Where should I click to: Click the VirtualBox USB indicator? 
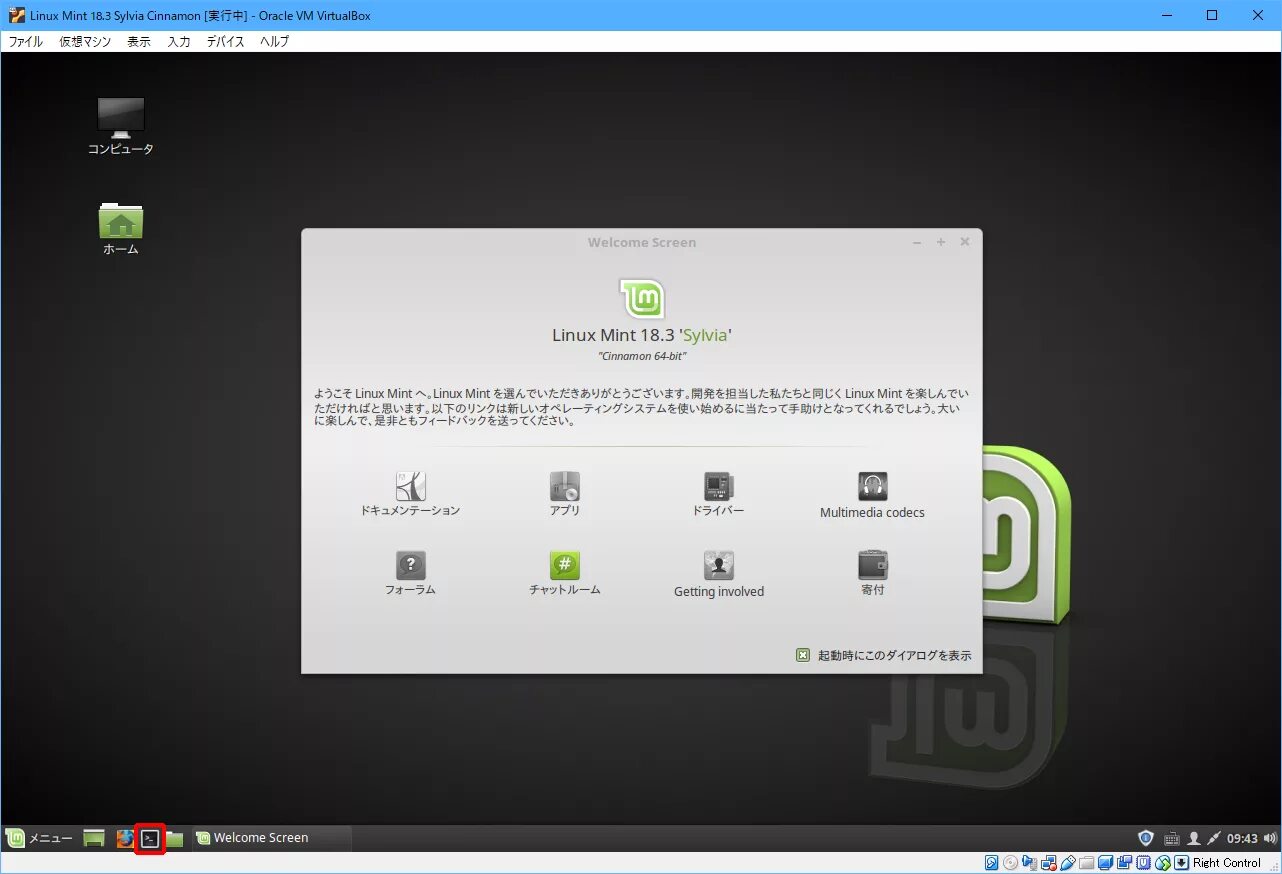[x=1068, y=862]
